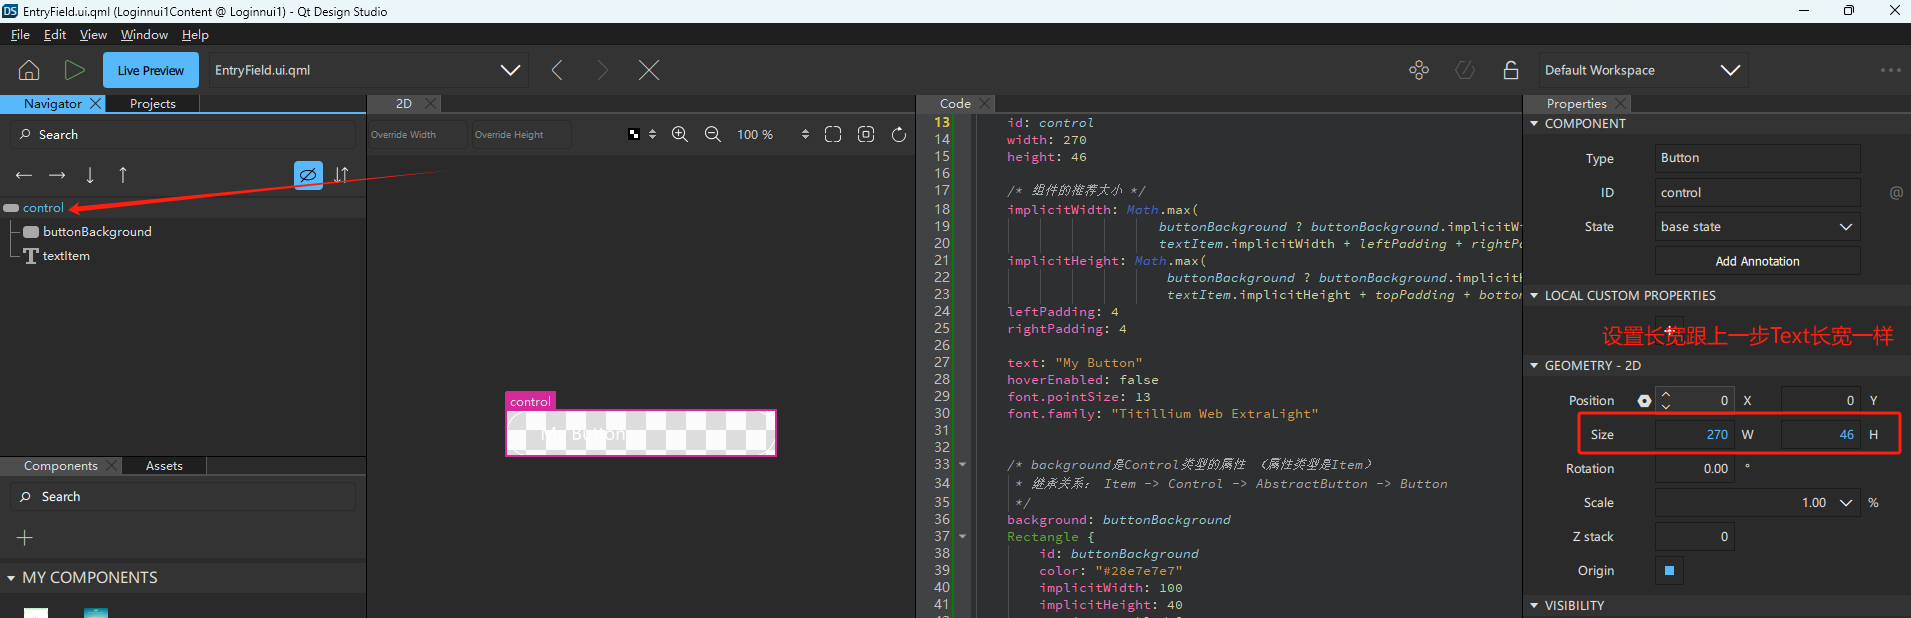Screen dimensions: 1911x618
Task: Open the Position action gear icon
Action: pos(1644,400)
